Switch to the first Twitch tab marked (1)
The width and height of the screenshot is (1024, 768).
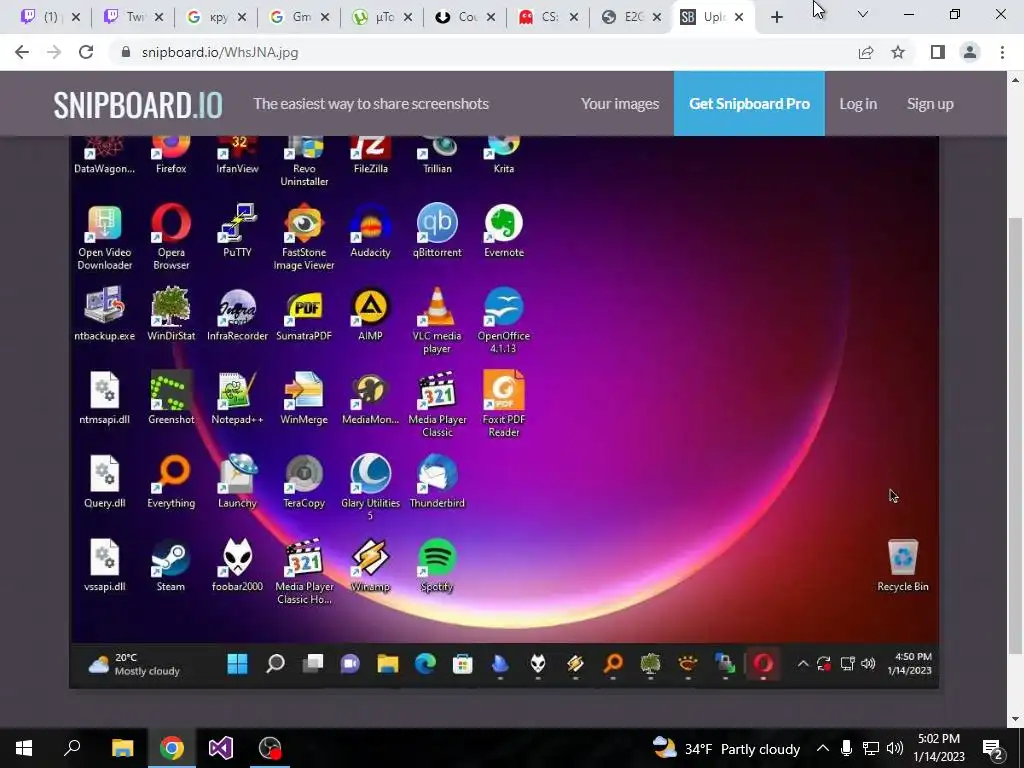pos(50,17)
